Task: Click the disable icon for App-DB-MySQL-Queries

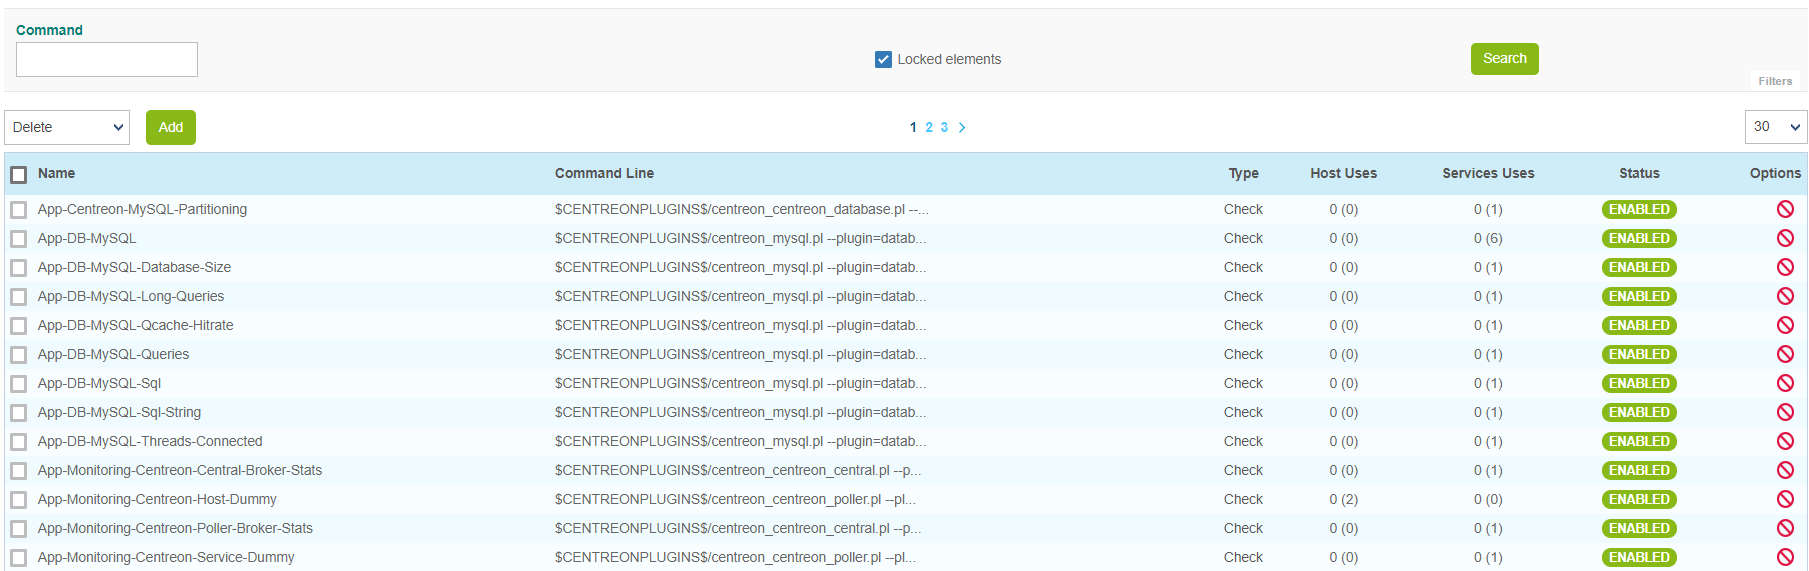Action: (x=1784, y=354)
